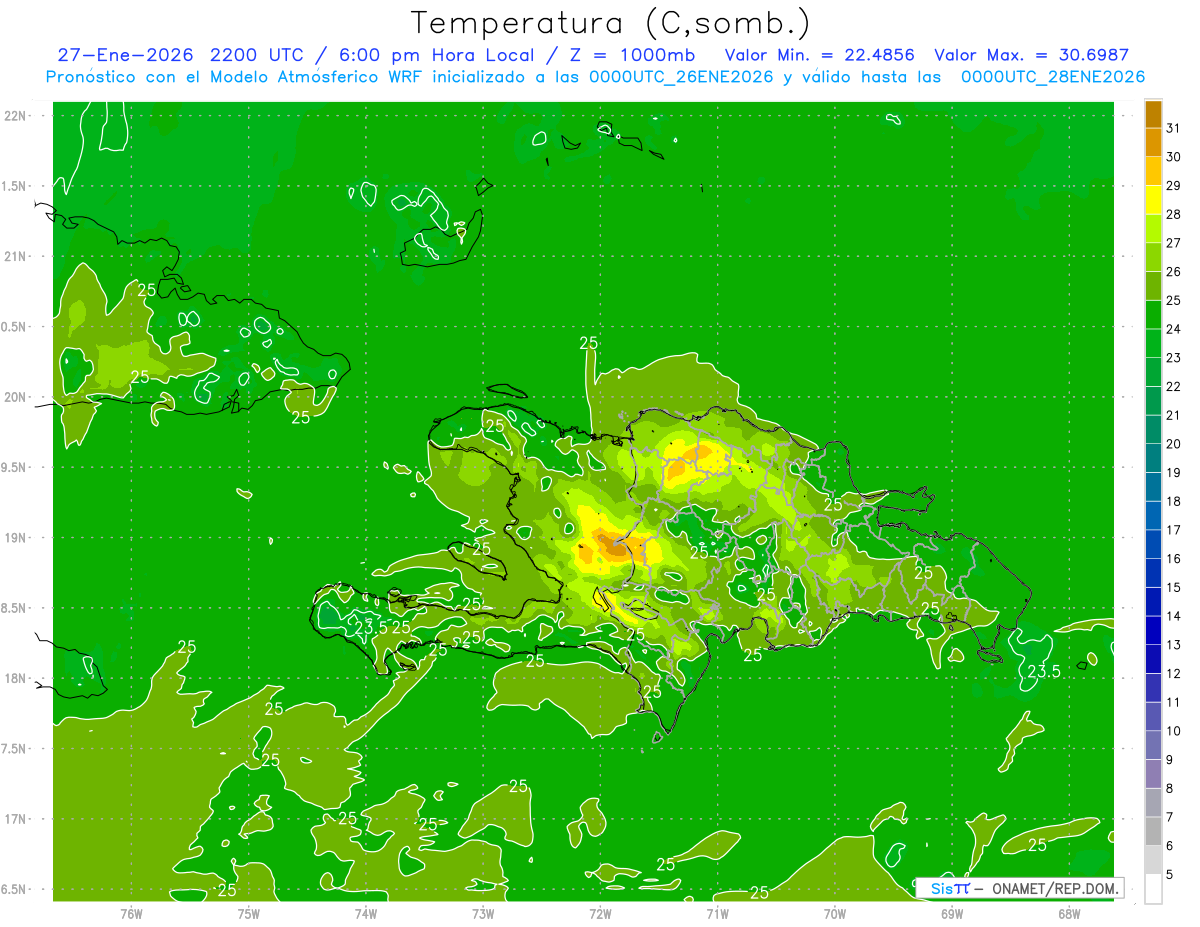Click the '21N' latitude axis label
Viewport: 1200px width, 927px height.
15,256
